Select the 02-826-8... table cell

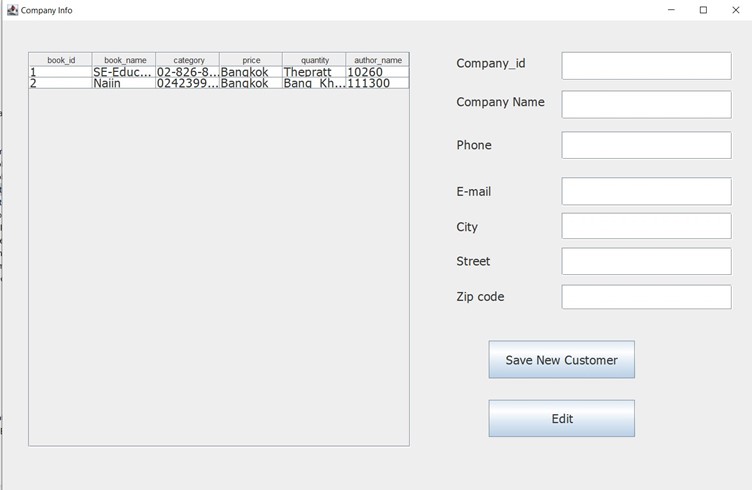tap(188, 72)
